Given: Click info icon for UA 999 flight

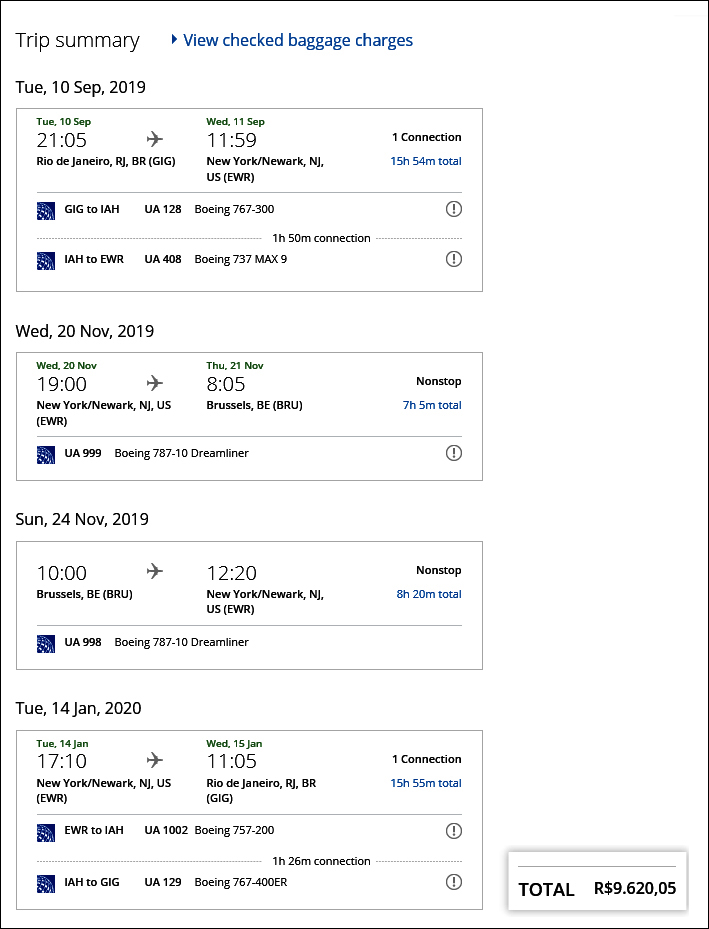Looking at the screenshot, I should point(453,453).
